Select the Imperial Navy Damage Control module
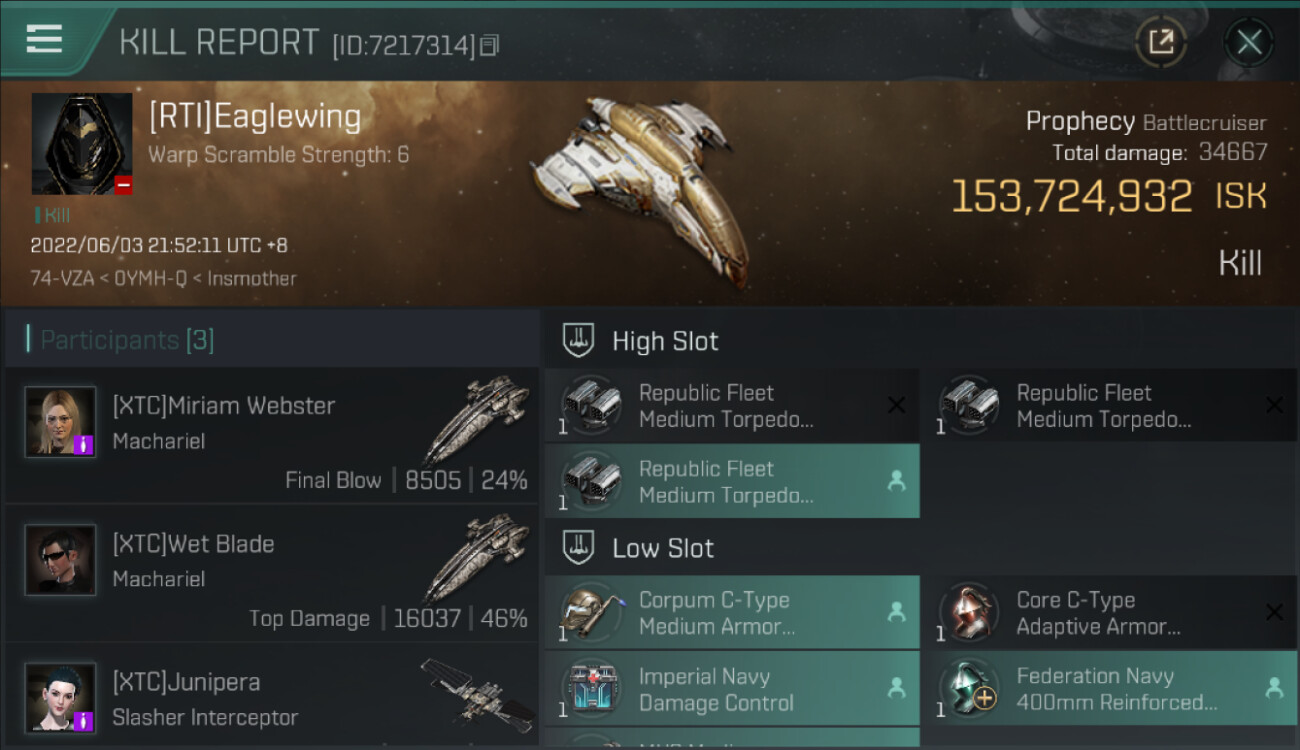The width and height of the screenshot is (1300, 750). tap(732, 689)
